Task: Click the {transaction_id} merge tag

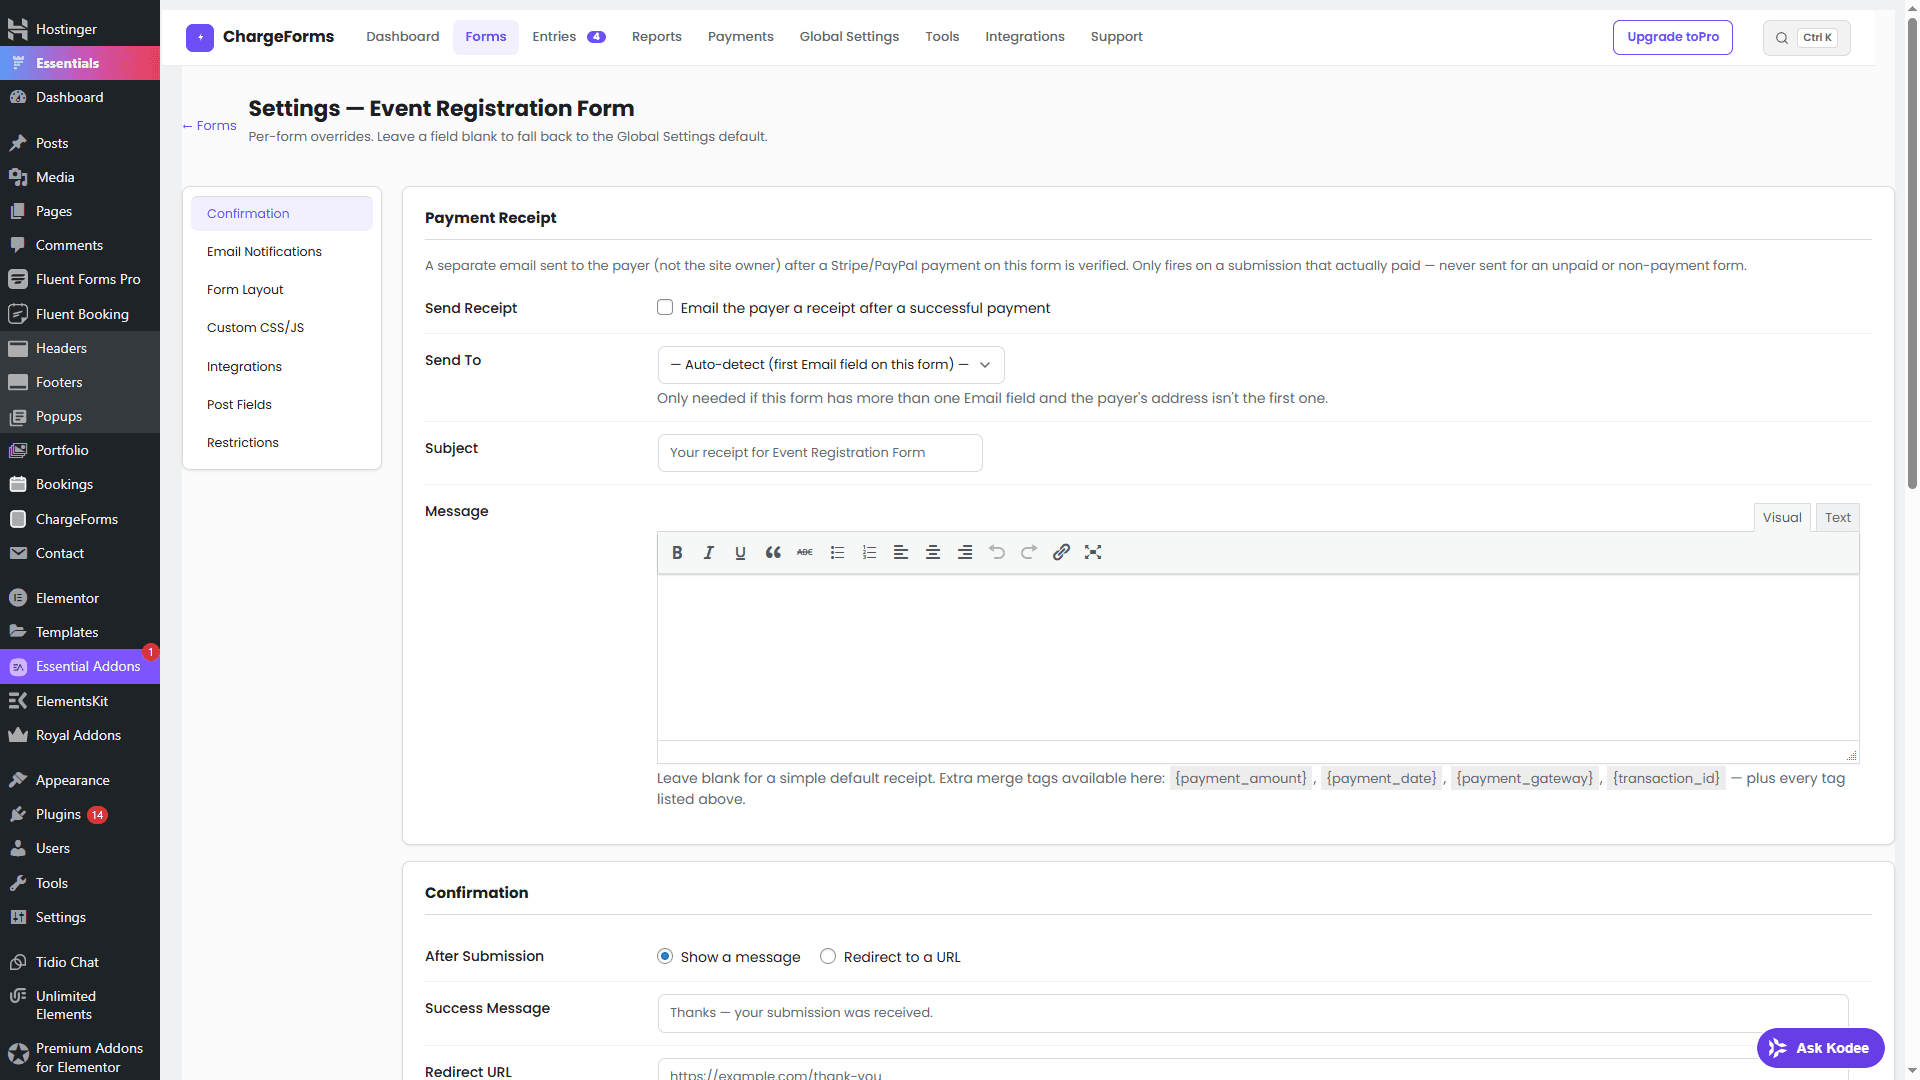Action: click(1666, 778)
